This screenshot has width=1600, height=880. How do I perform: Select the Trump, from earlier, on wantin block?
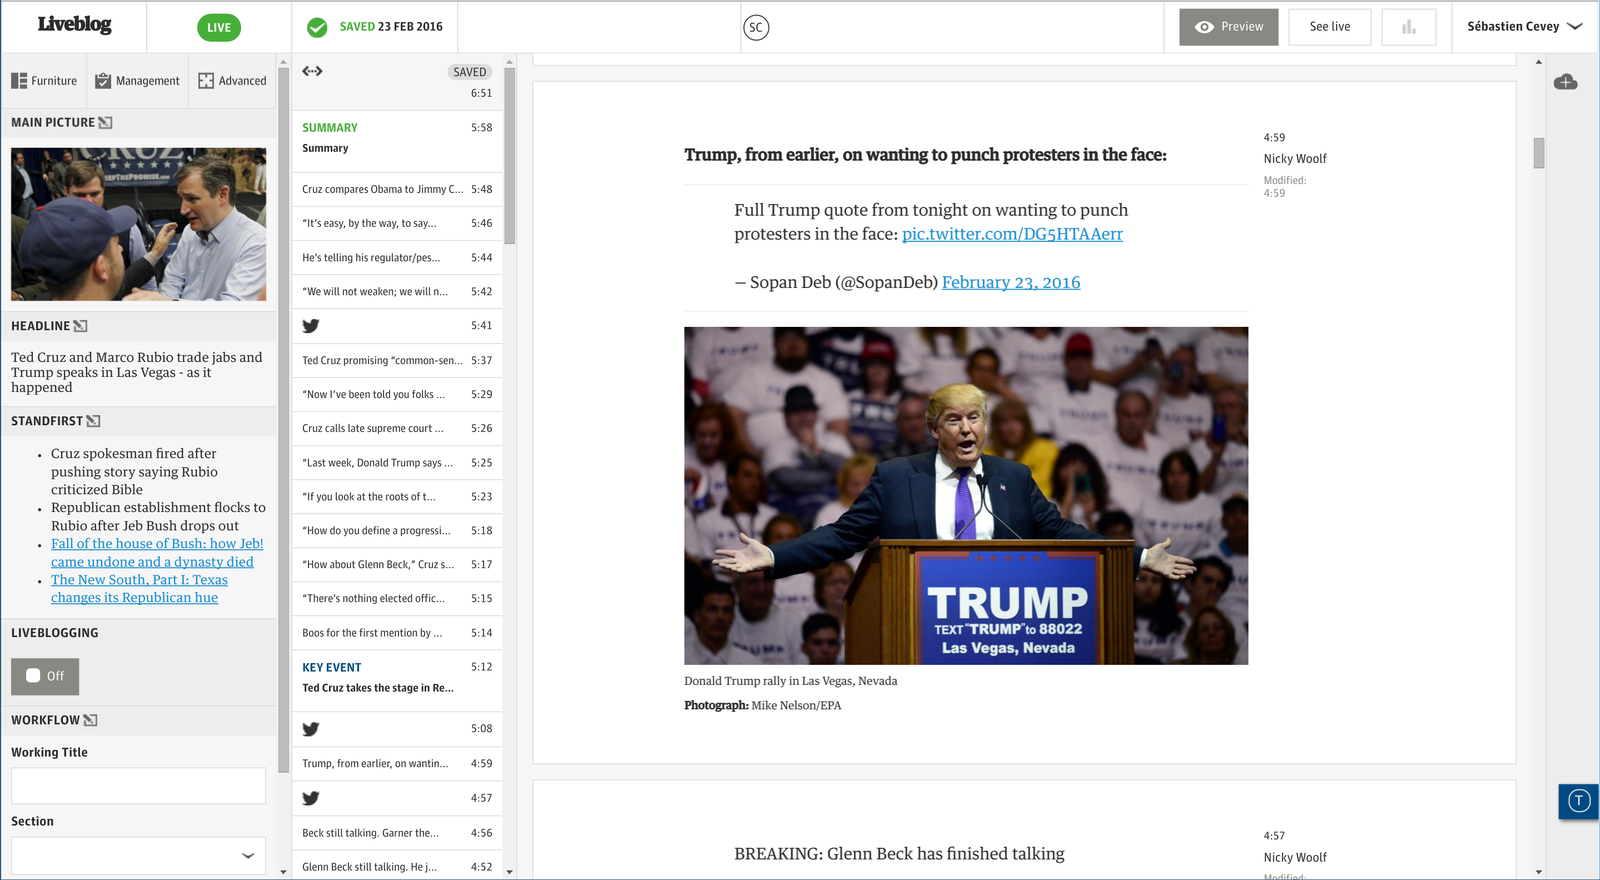pos(397,764)
